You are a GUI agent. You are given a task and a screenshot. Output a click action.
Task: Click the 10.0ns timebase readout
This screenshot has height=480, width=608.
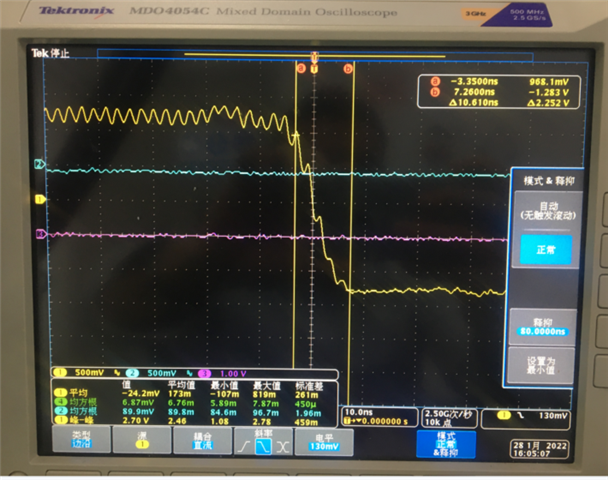pyautogui.click(x=359, y=412)
